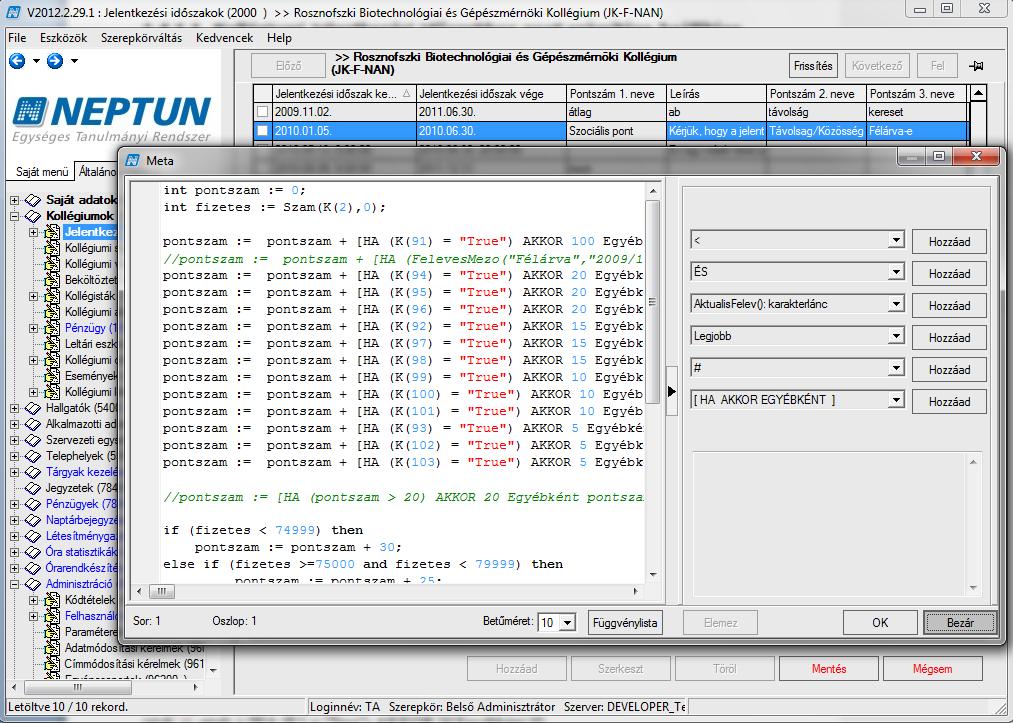
Task: Click in the Meta code editor text area
Action: [402, 384]
